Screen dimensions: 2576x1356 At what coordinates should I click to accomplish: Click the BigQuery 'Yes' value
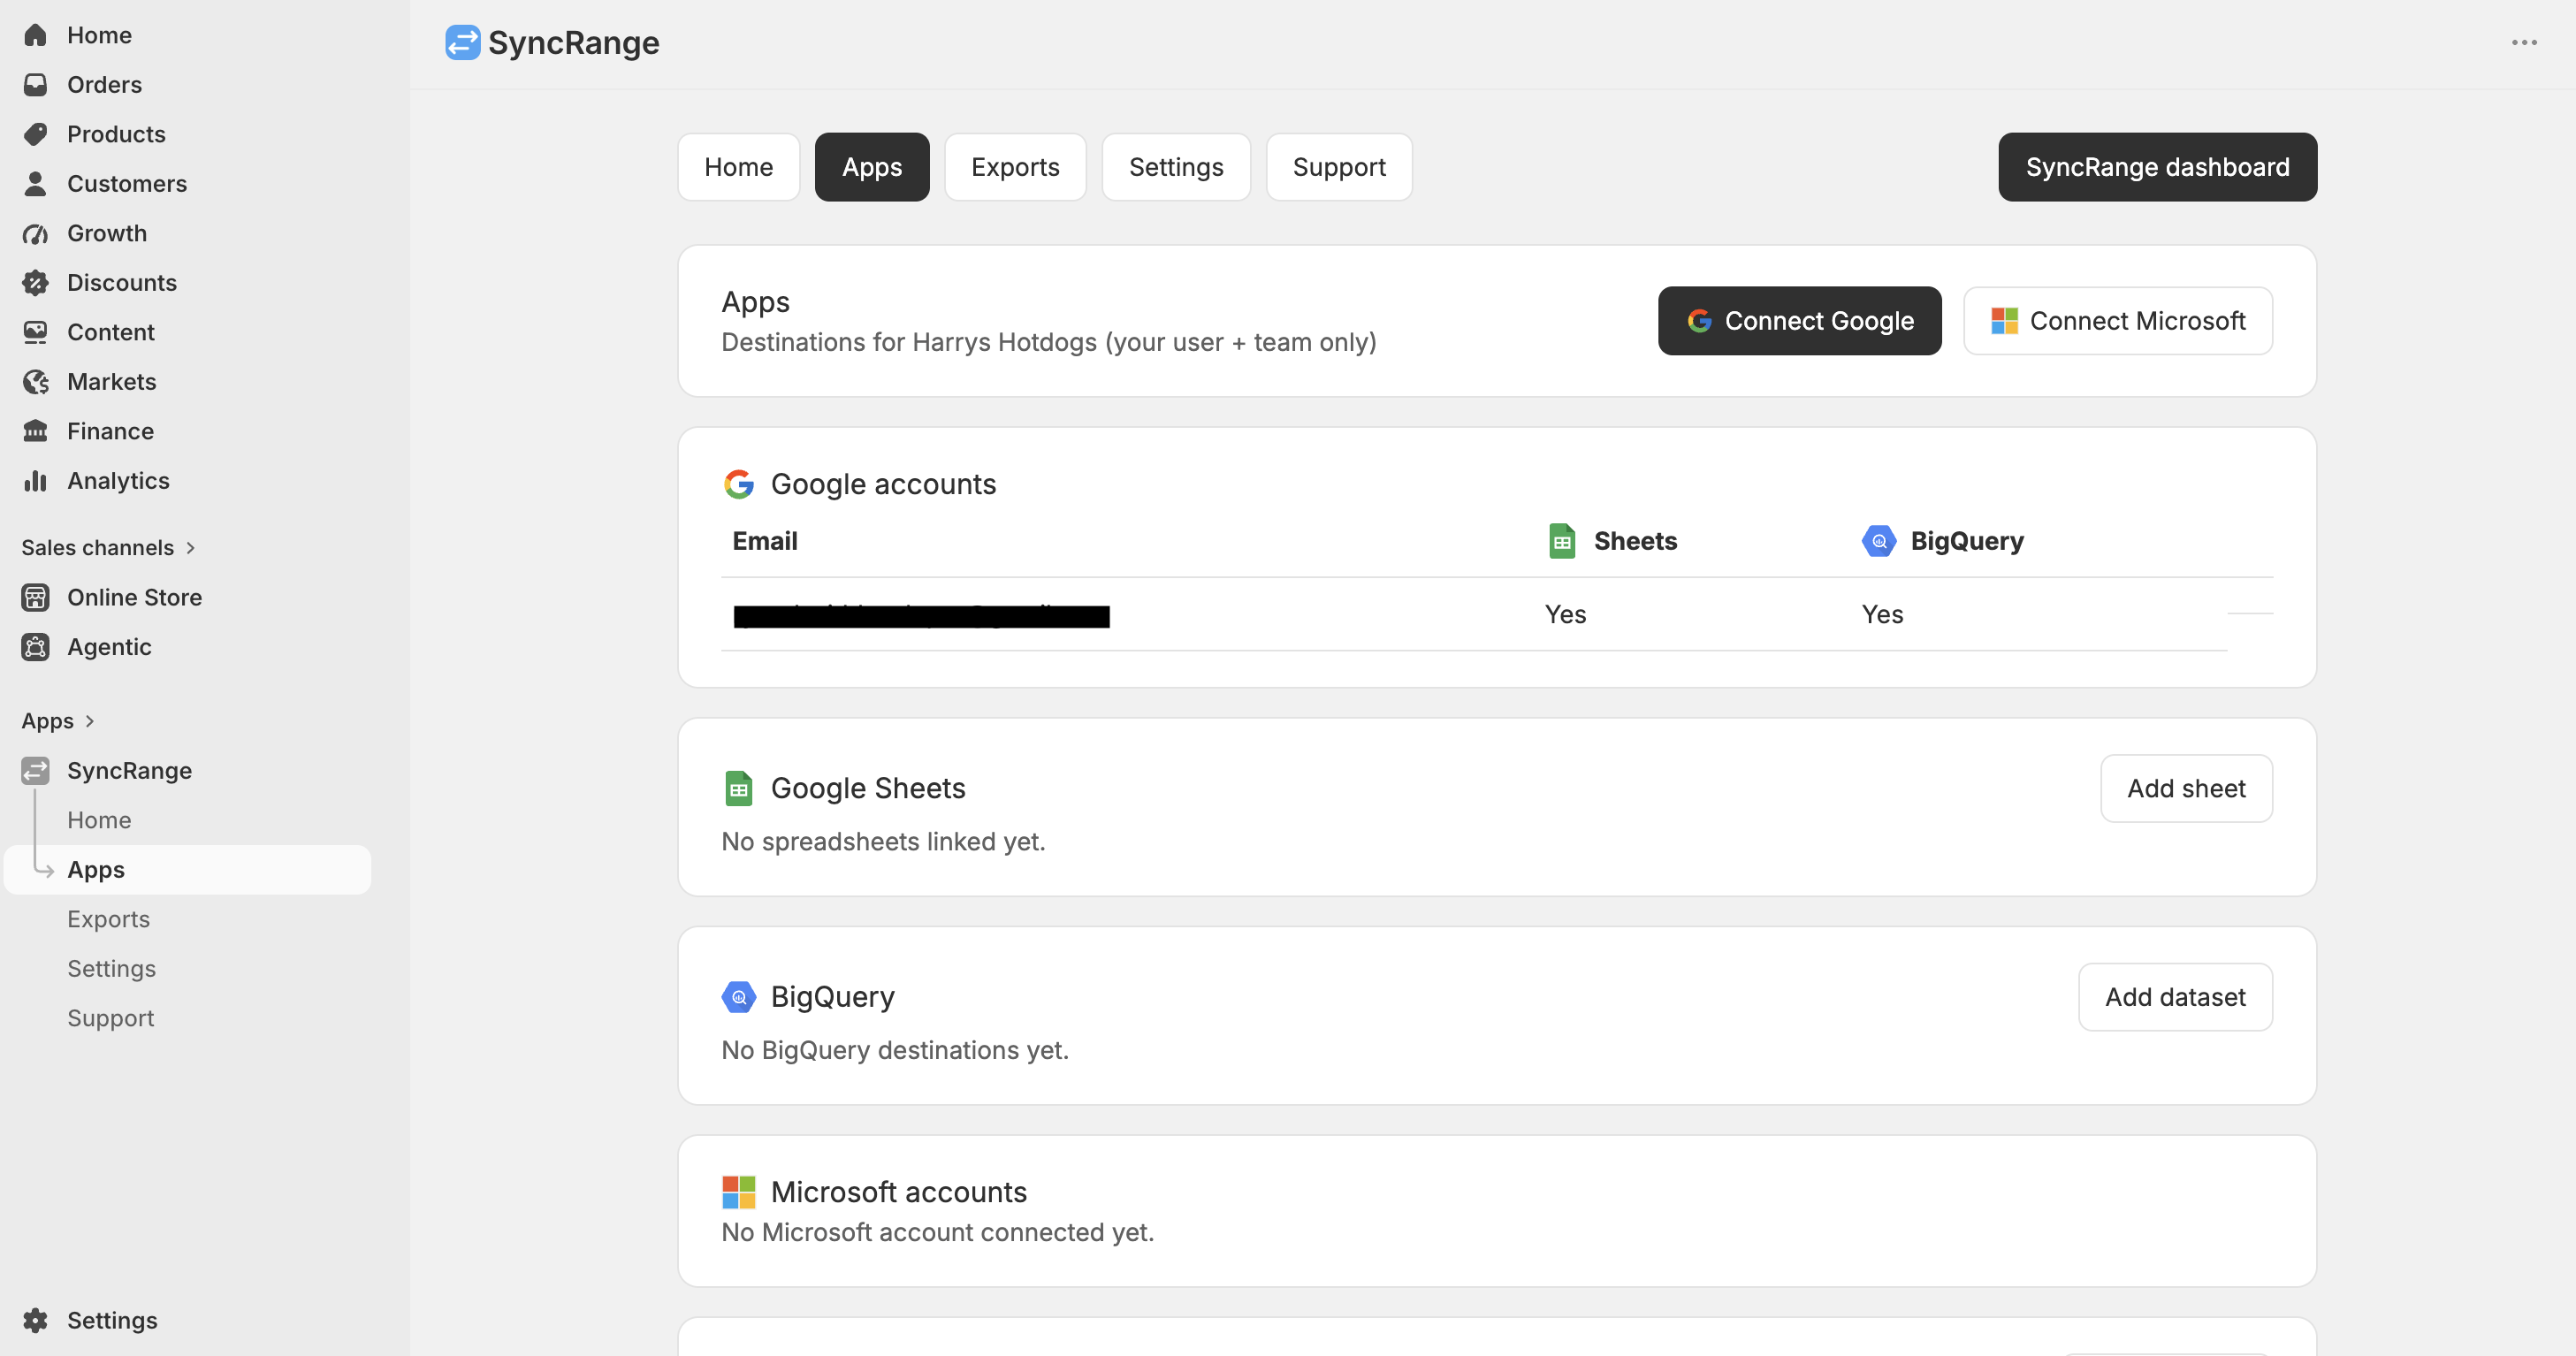(x=1882, y=614)
